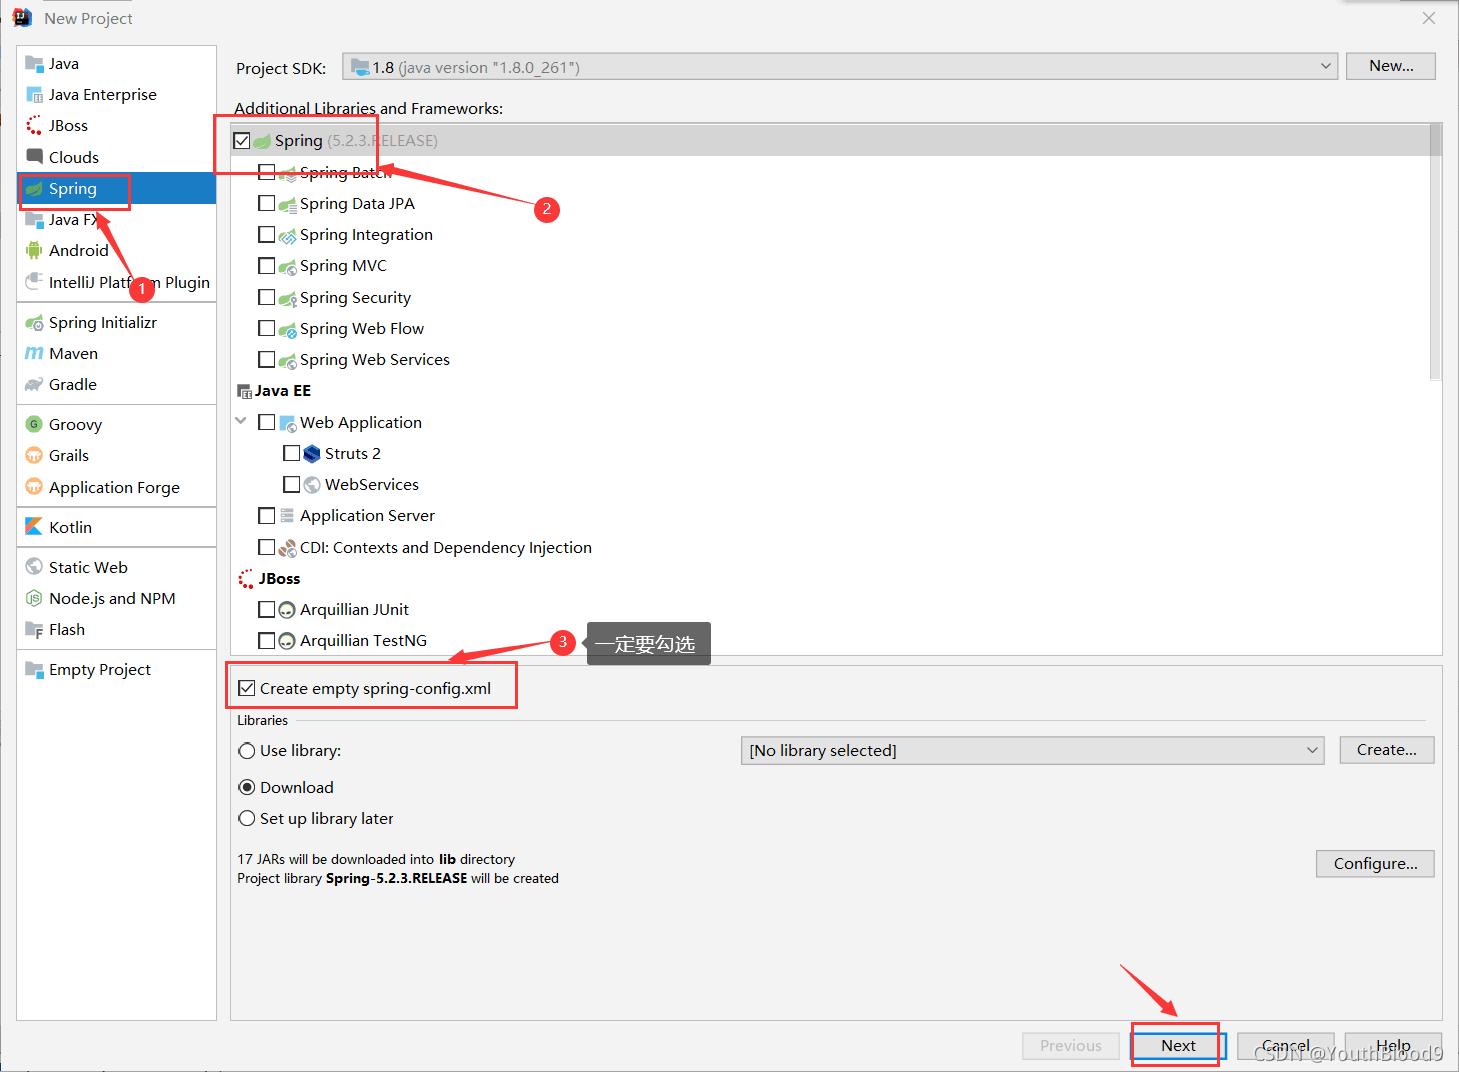
Task: Select the Use library radio button
Action: 247,751
